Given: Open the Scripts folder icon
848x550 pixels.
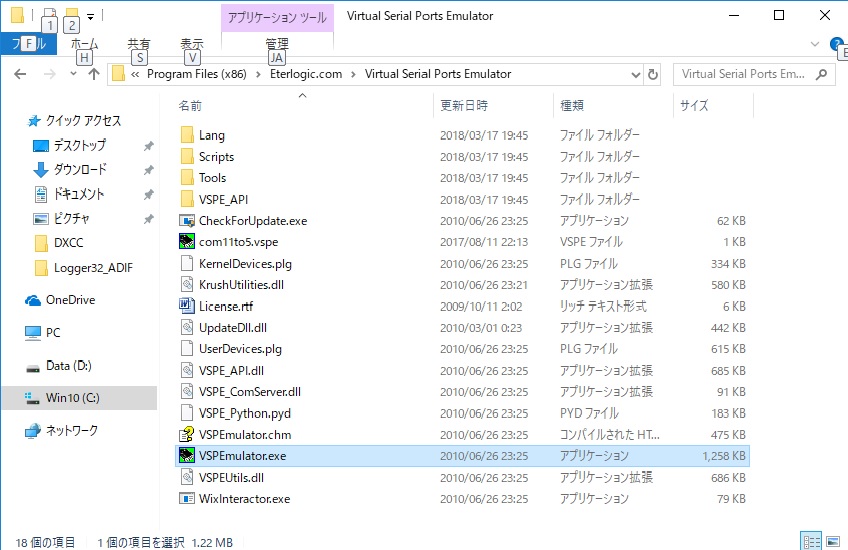Looking at the screenshot, I should (x=187, y=156).
